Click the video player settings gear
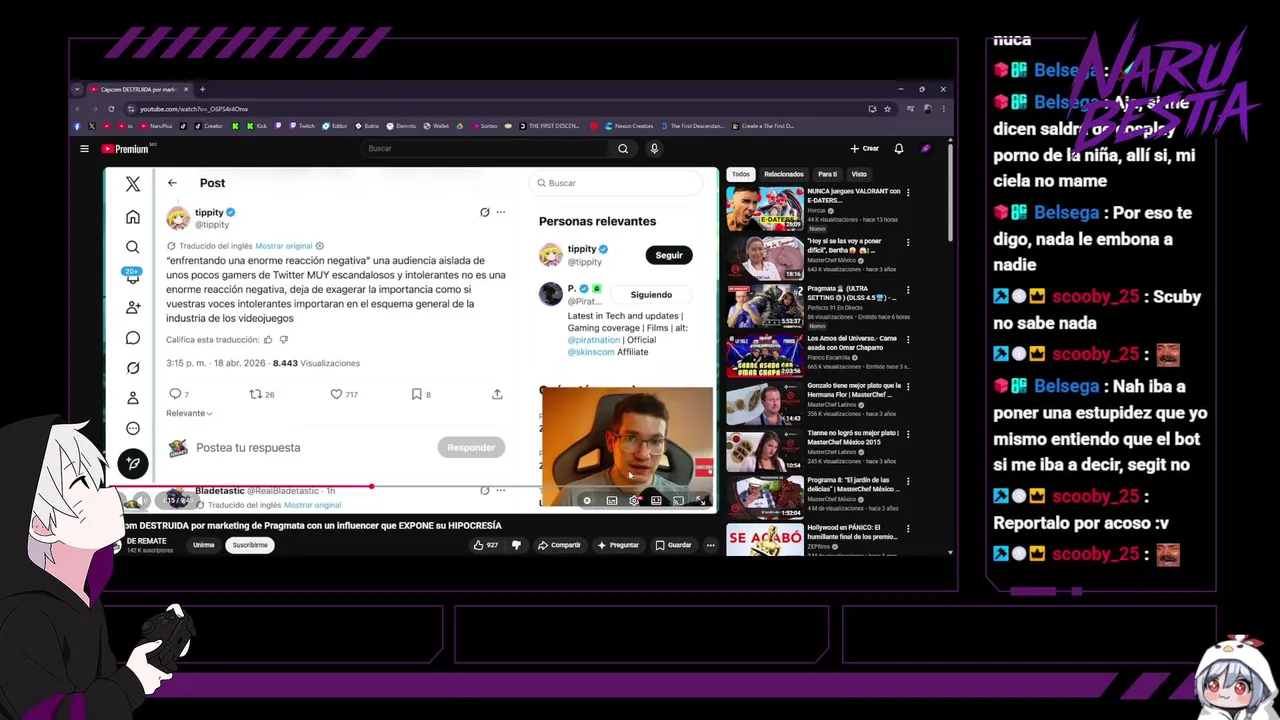Image resolution: width=1280 pixels, height=720 pixels. 634,500
